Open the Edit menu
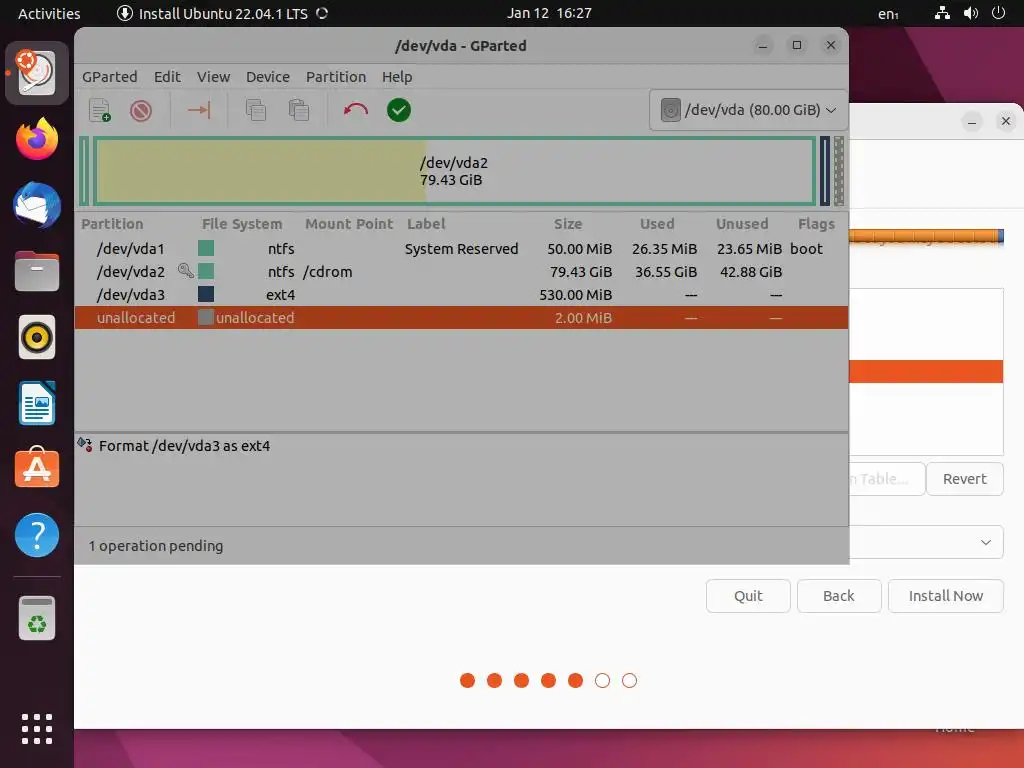This screenshot has height=768, width=1024. click(x=167, y=76)
